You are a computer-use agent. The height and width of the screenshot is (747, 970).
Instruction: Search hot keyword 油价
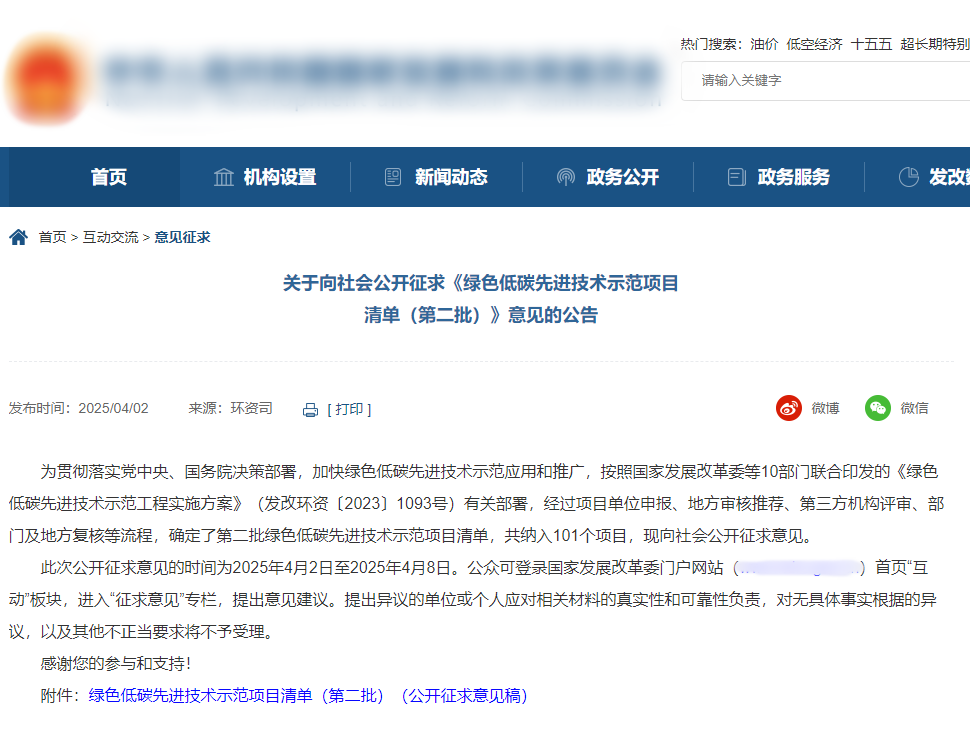click(x=764, y=44)
